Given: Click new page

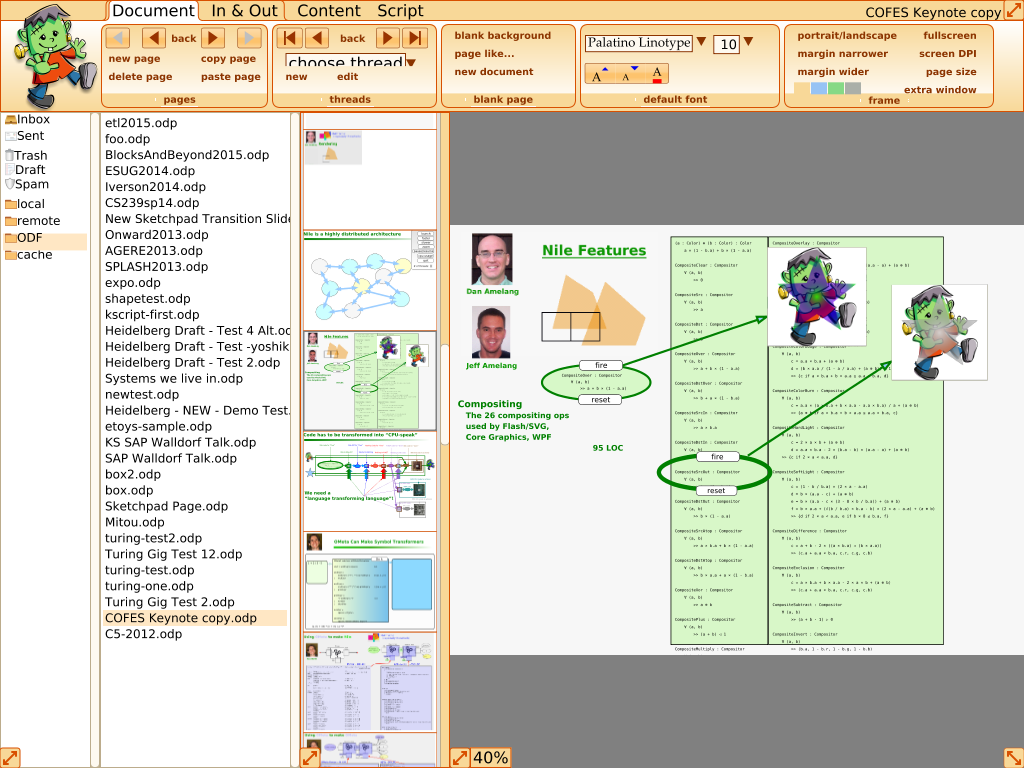Looking at the screenshot, I should [134, 59].
